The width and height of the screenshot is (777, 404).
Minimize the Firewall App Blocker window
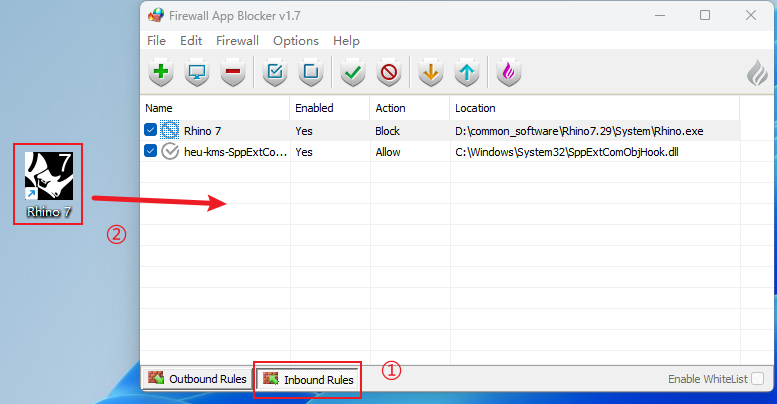pyautogui.click(x=660, y=15)
